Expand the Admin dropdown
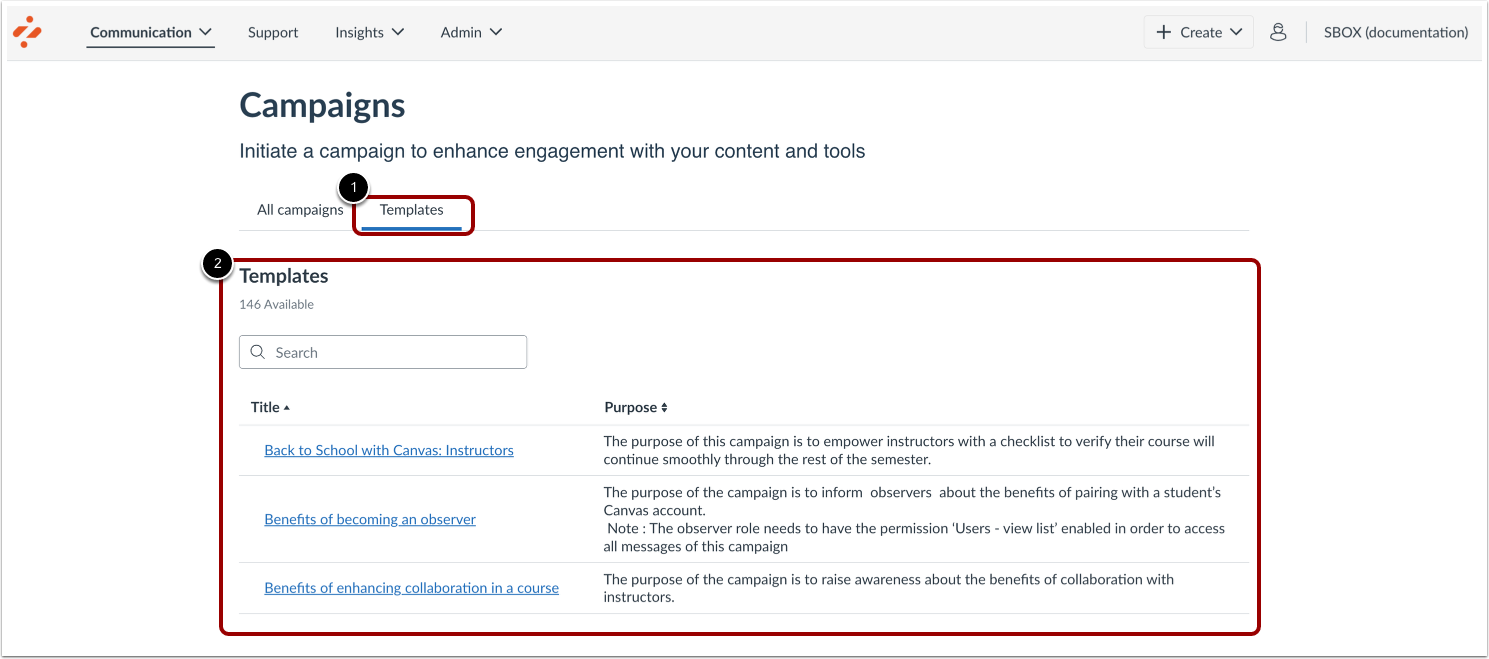The width and height of the screenshot is (1489, 659). [471, 31]
